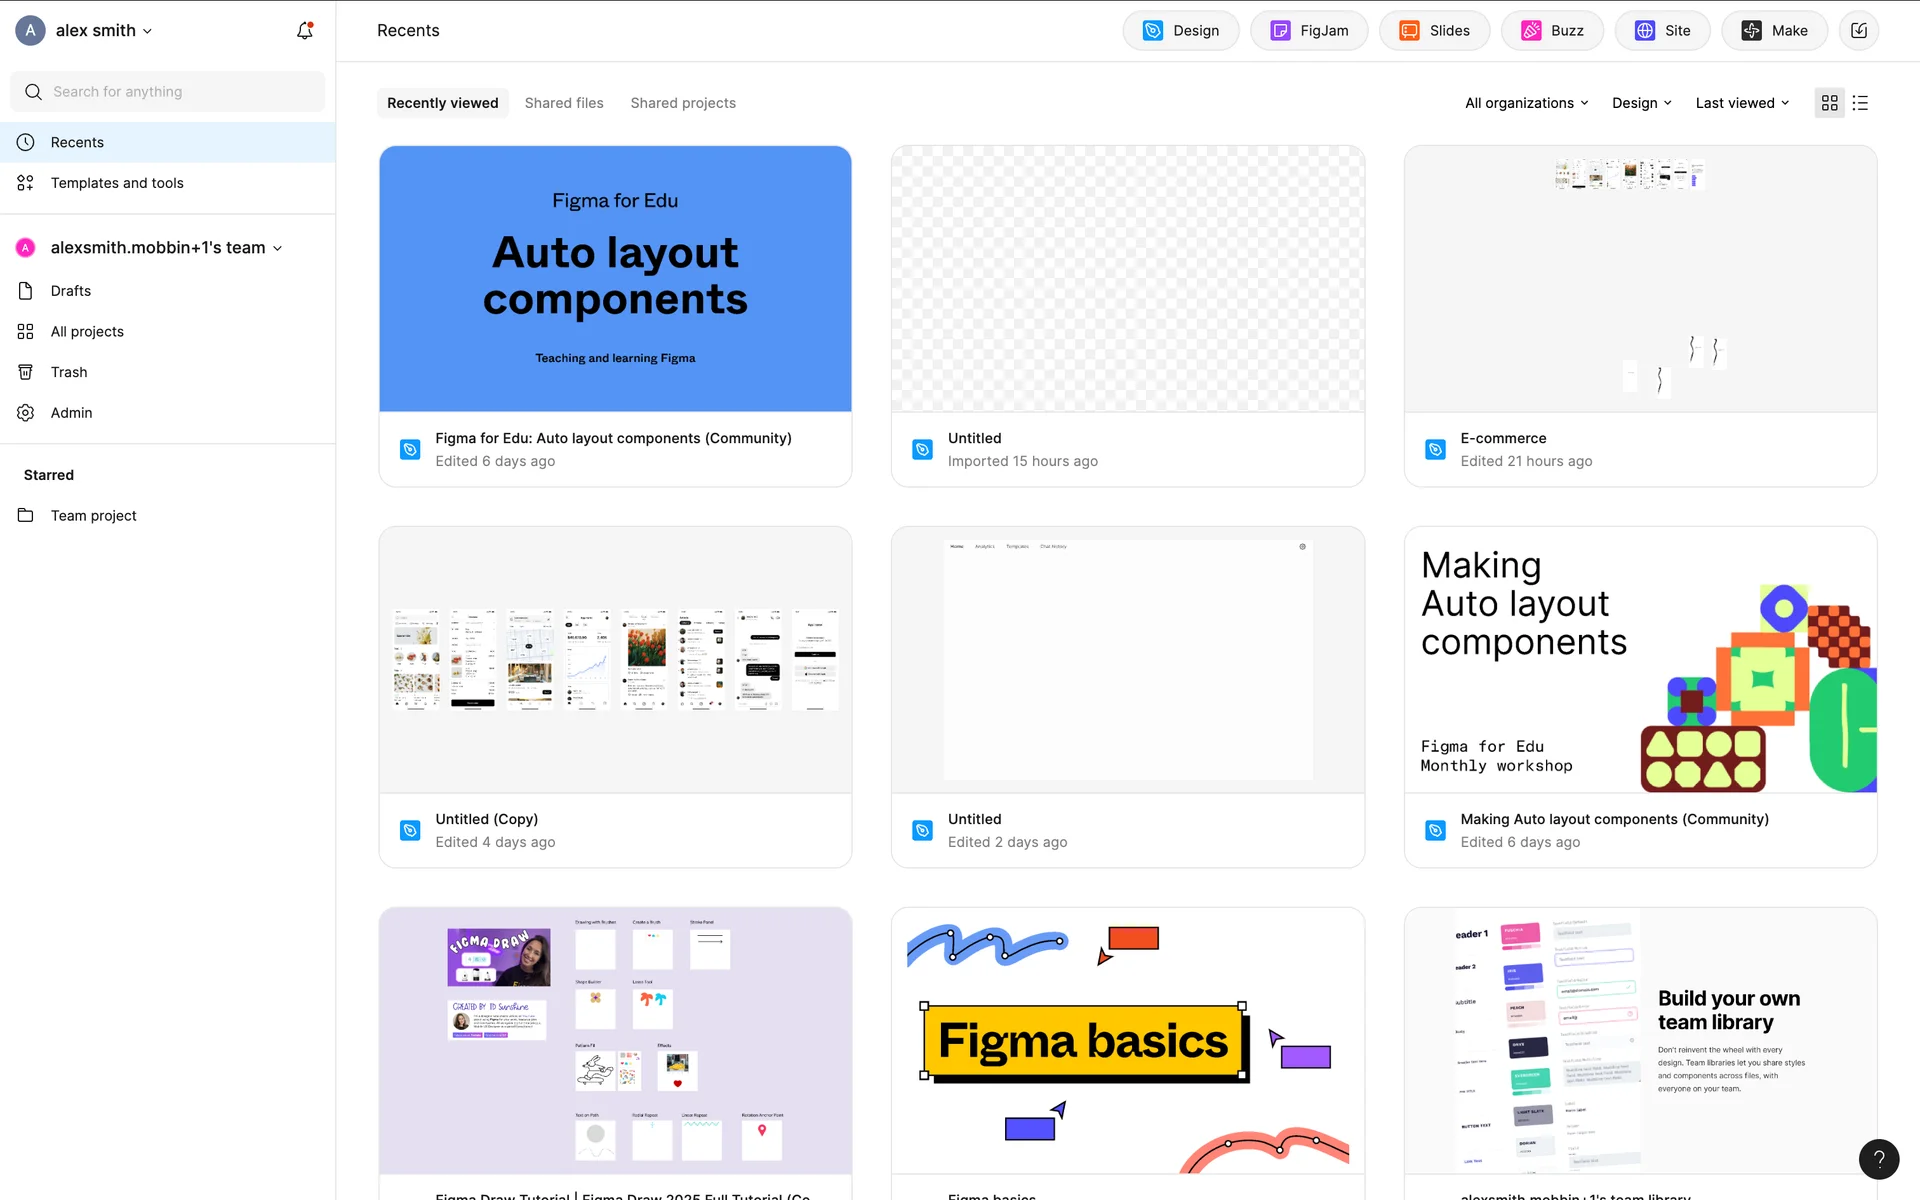Switch to grid view
1920x1200 pixels.
pyautogui.click(x=1829, y=103)
